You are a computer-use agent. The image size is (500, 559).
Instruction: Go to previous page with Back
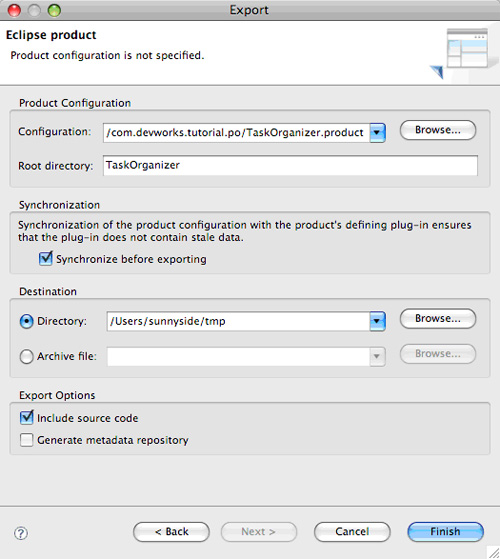click(x=171, y=532)
